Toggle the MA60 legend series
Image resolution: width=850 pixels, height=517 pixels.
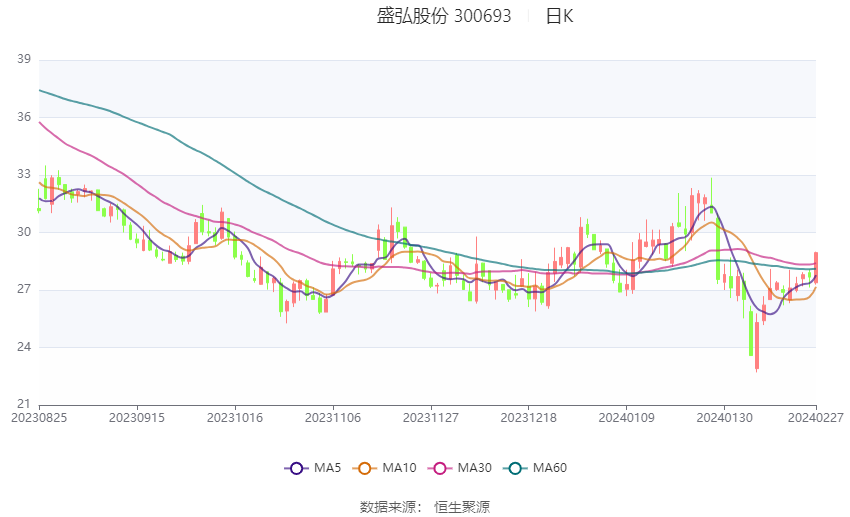pyautogui.click(x=535, y=468)
